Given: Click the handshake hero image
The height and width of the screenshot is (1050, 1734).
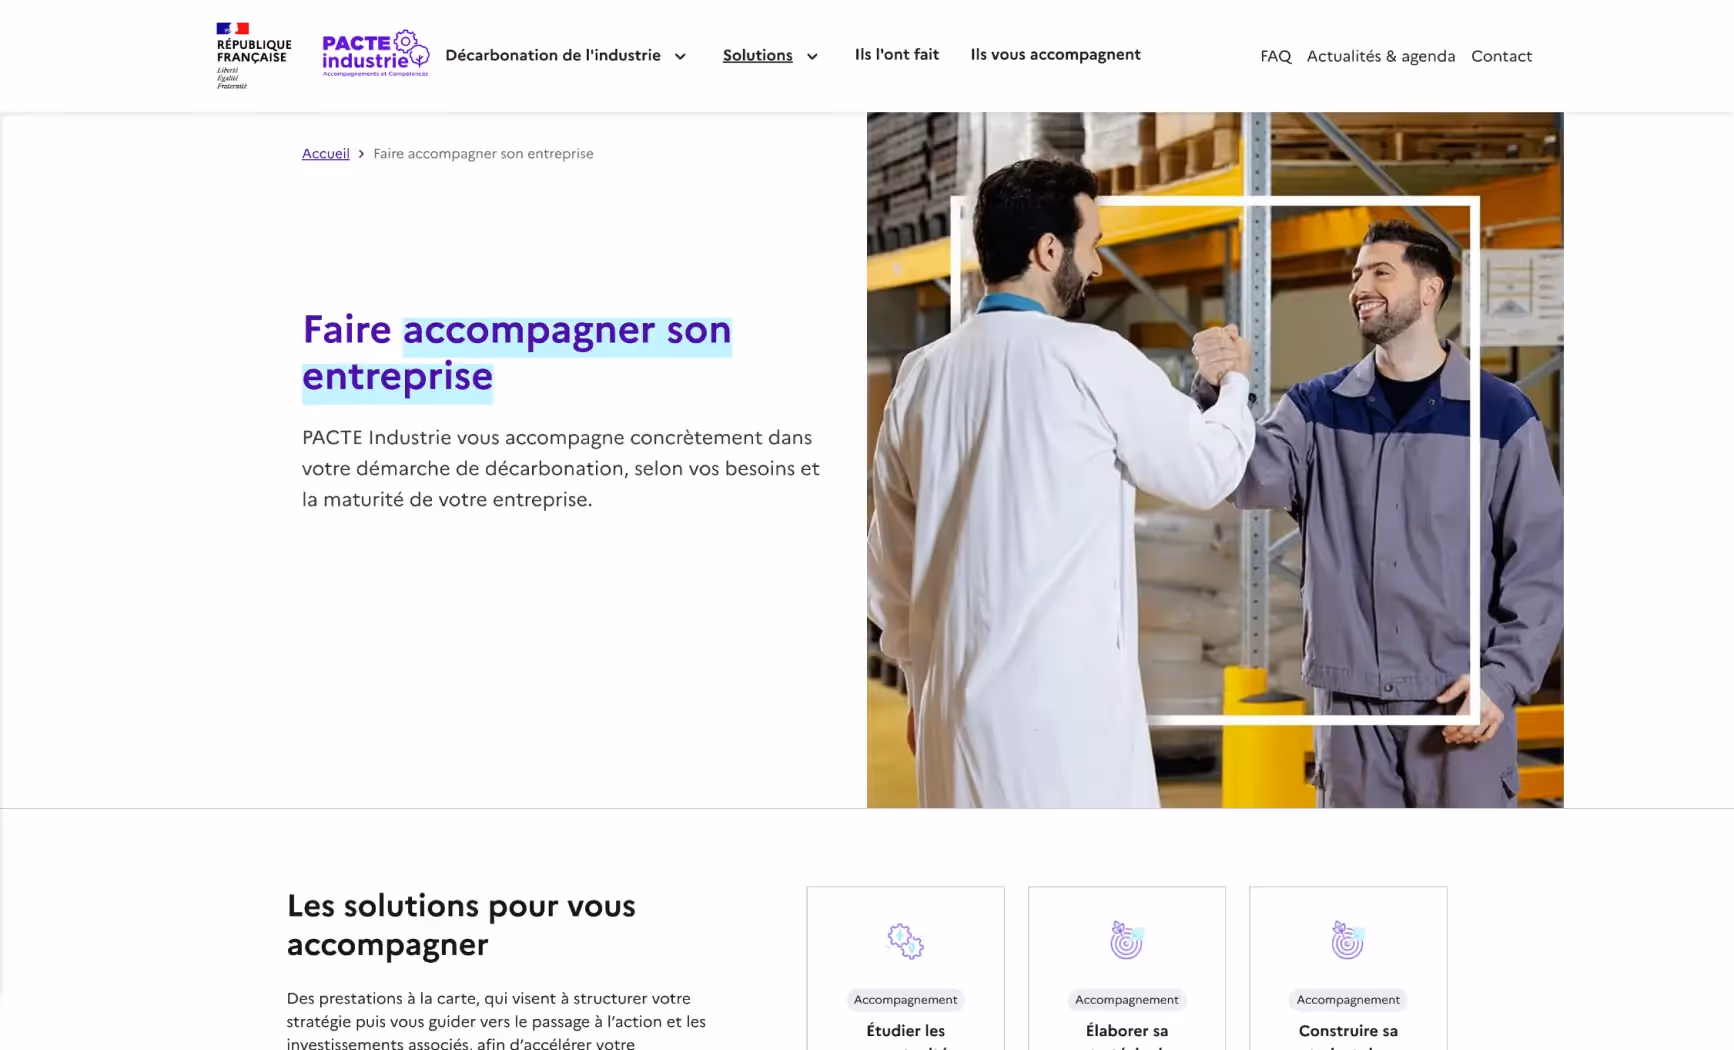Looking at the screenshot, I should click(1215, 460).
